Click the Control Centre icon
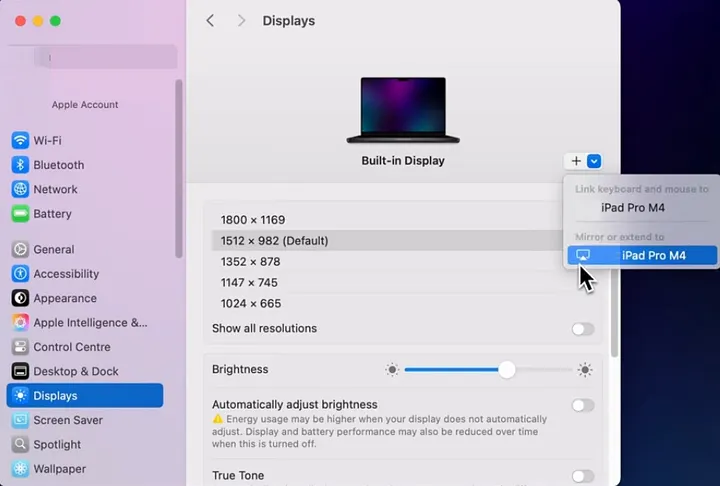 coord(20,347)
